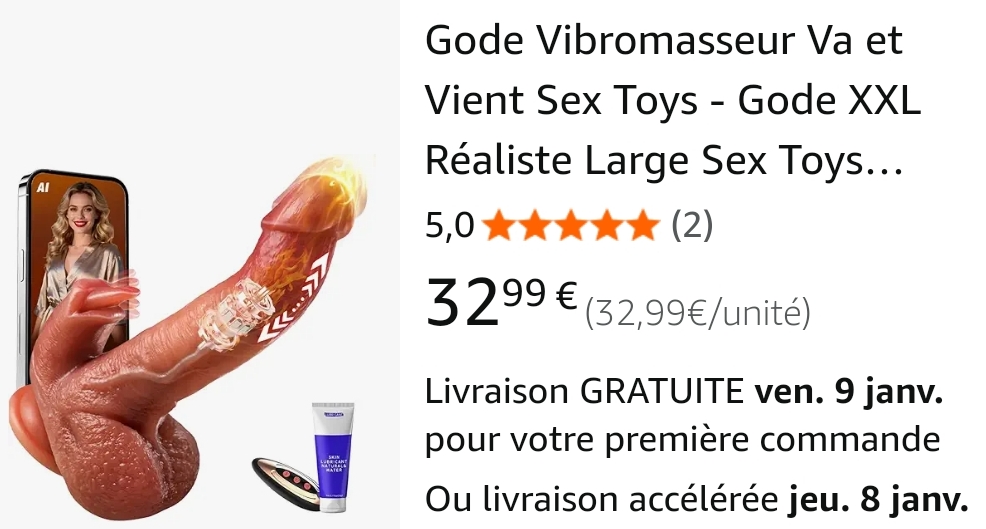This screenshot has width=986, height=529.
Task: Click pour votre première commande text
Action: (x=682, y=439)
